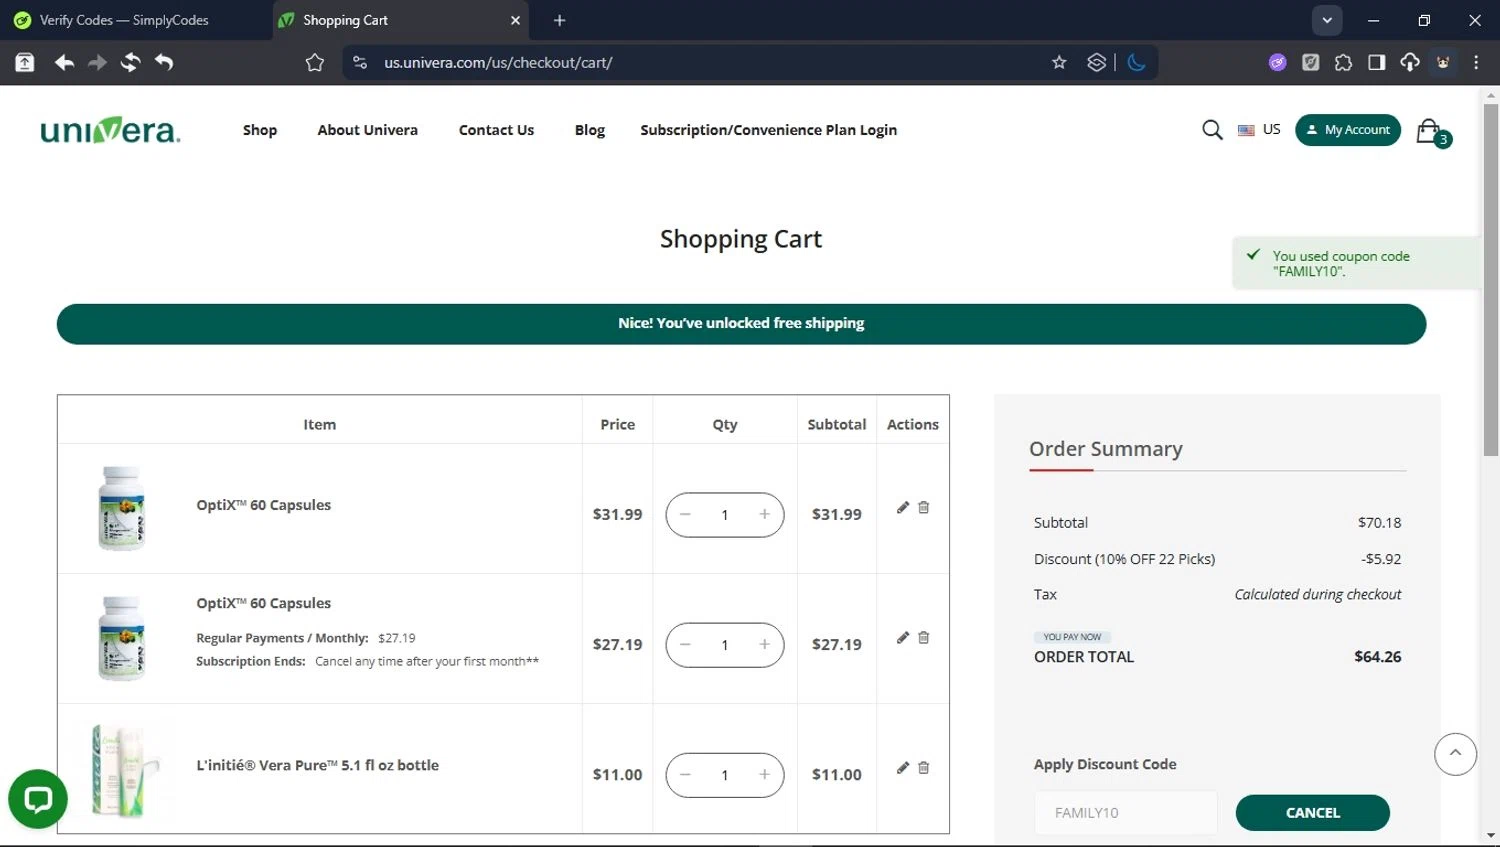Click the scroll-to-top arrow button
Viewport: 1500px width, 847px height.
1455,753
